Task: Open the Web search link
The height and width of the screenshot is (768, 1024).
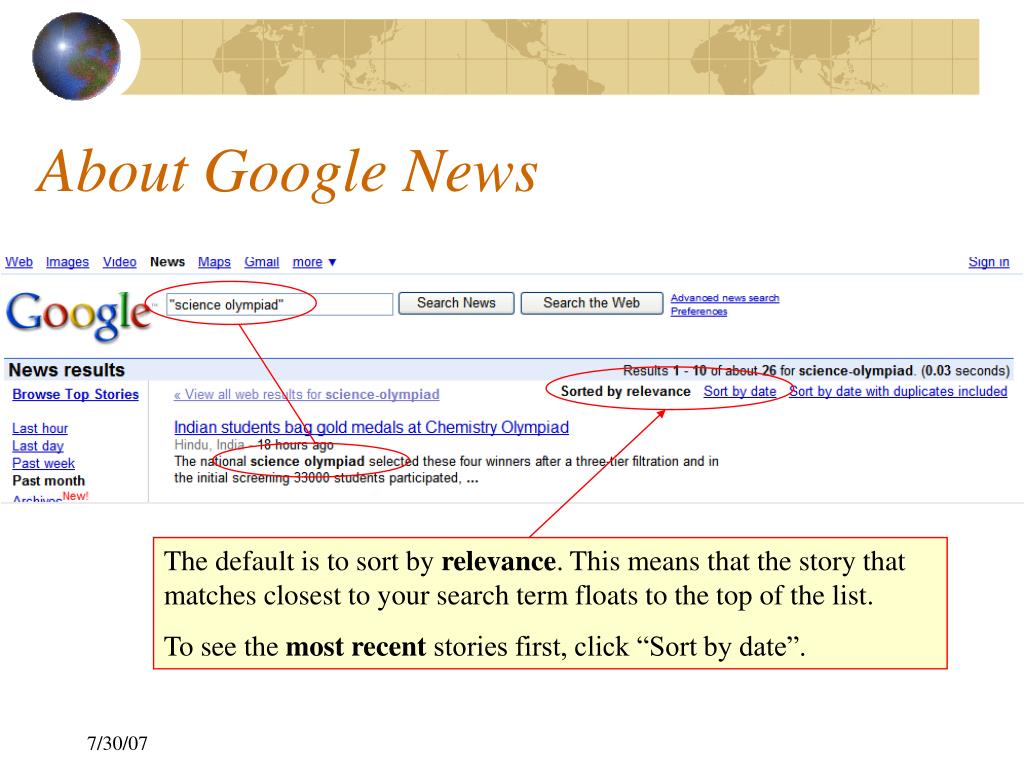Action: (x=19, y=262)
